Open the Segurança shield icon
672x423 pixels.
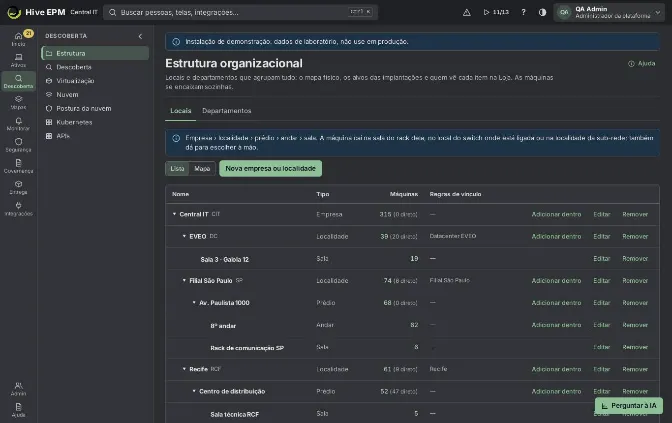(18, 145)
